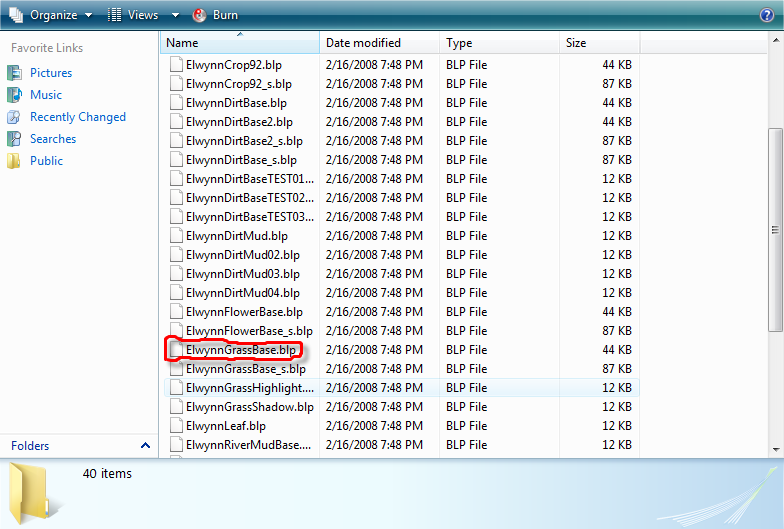
Task: Select file ElwynnCrop92_s.blp
Action: [x=239, y=84]
